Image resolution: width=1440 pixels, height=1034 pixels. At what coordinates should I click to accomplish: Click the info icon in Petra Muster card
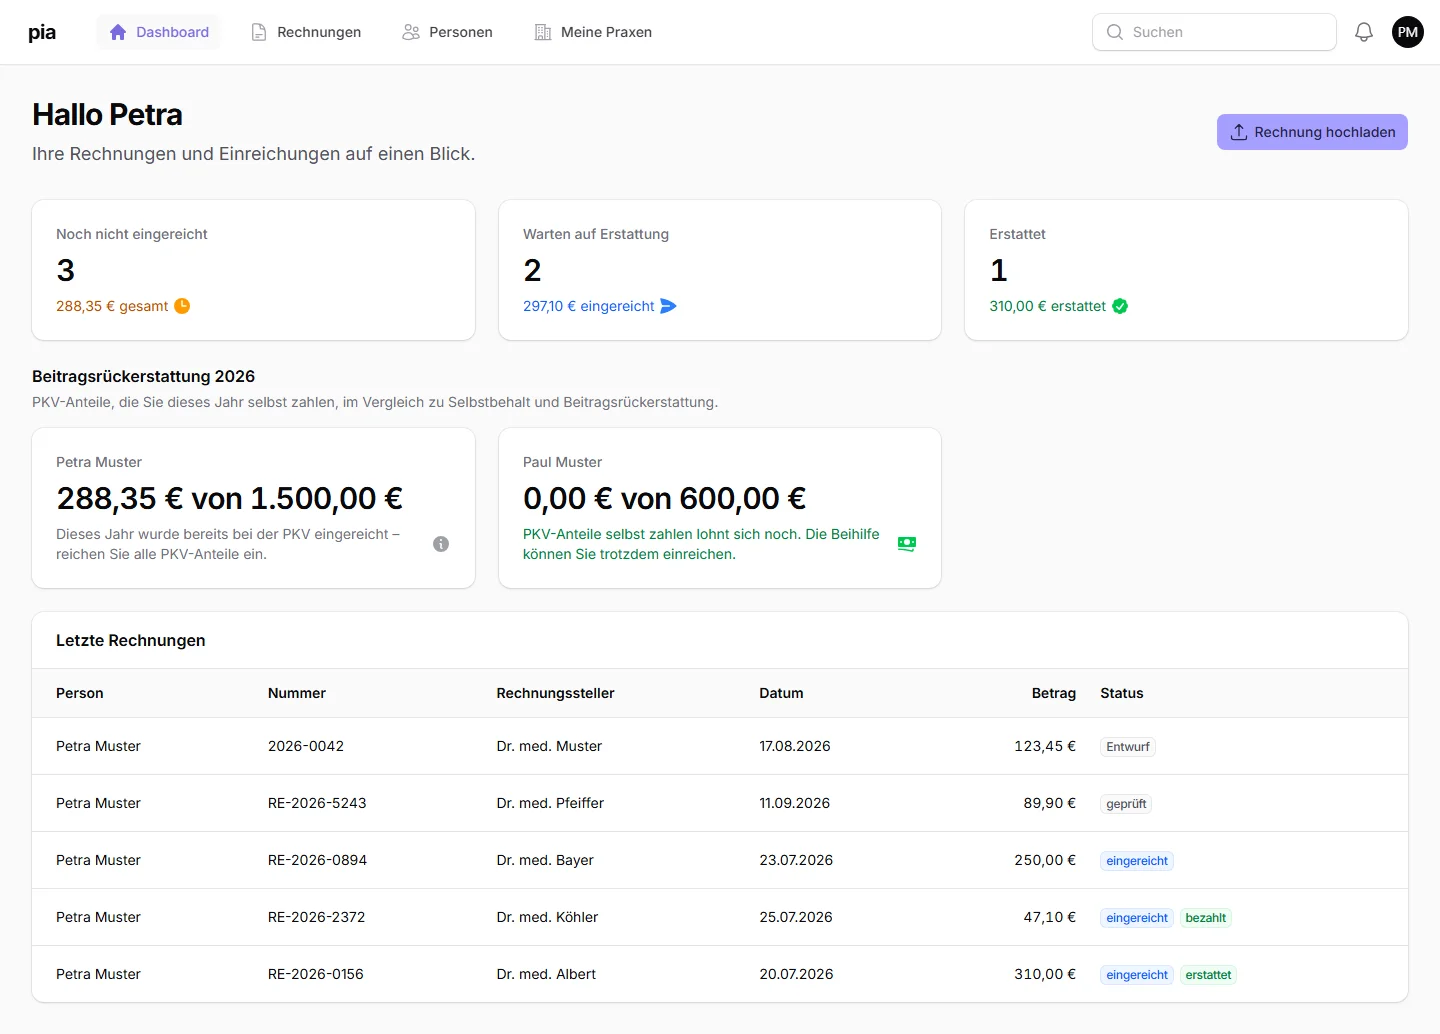pos(441,544)
